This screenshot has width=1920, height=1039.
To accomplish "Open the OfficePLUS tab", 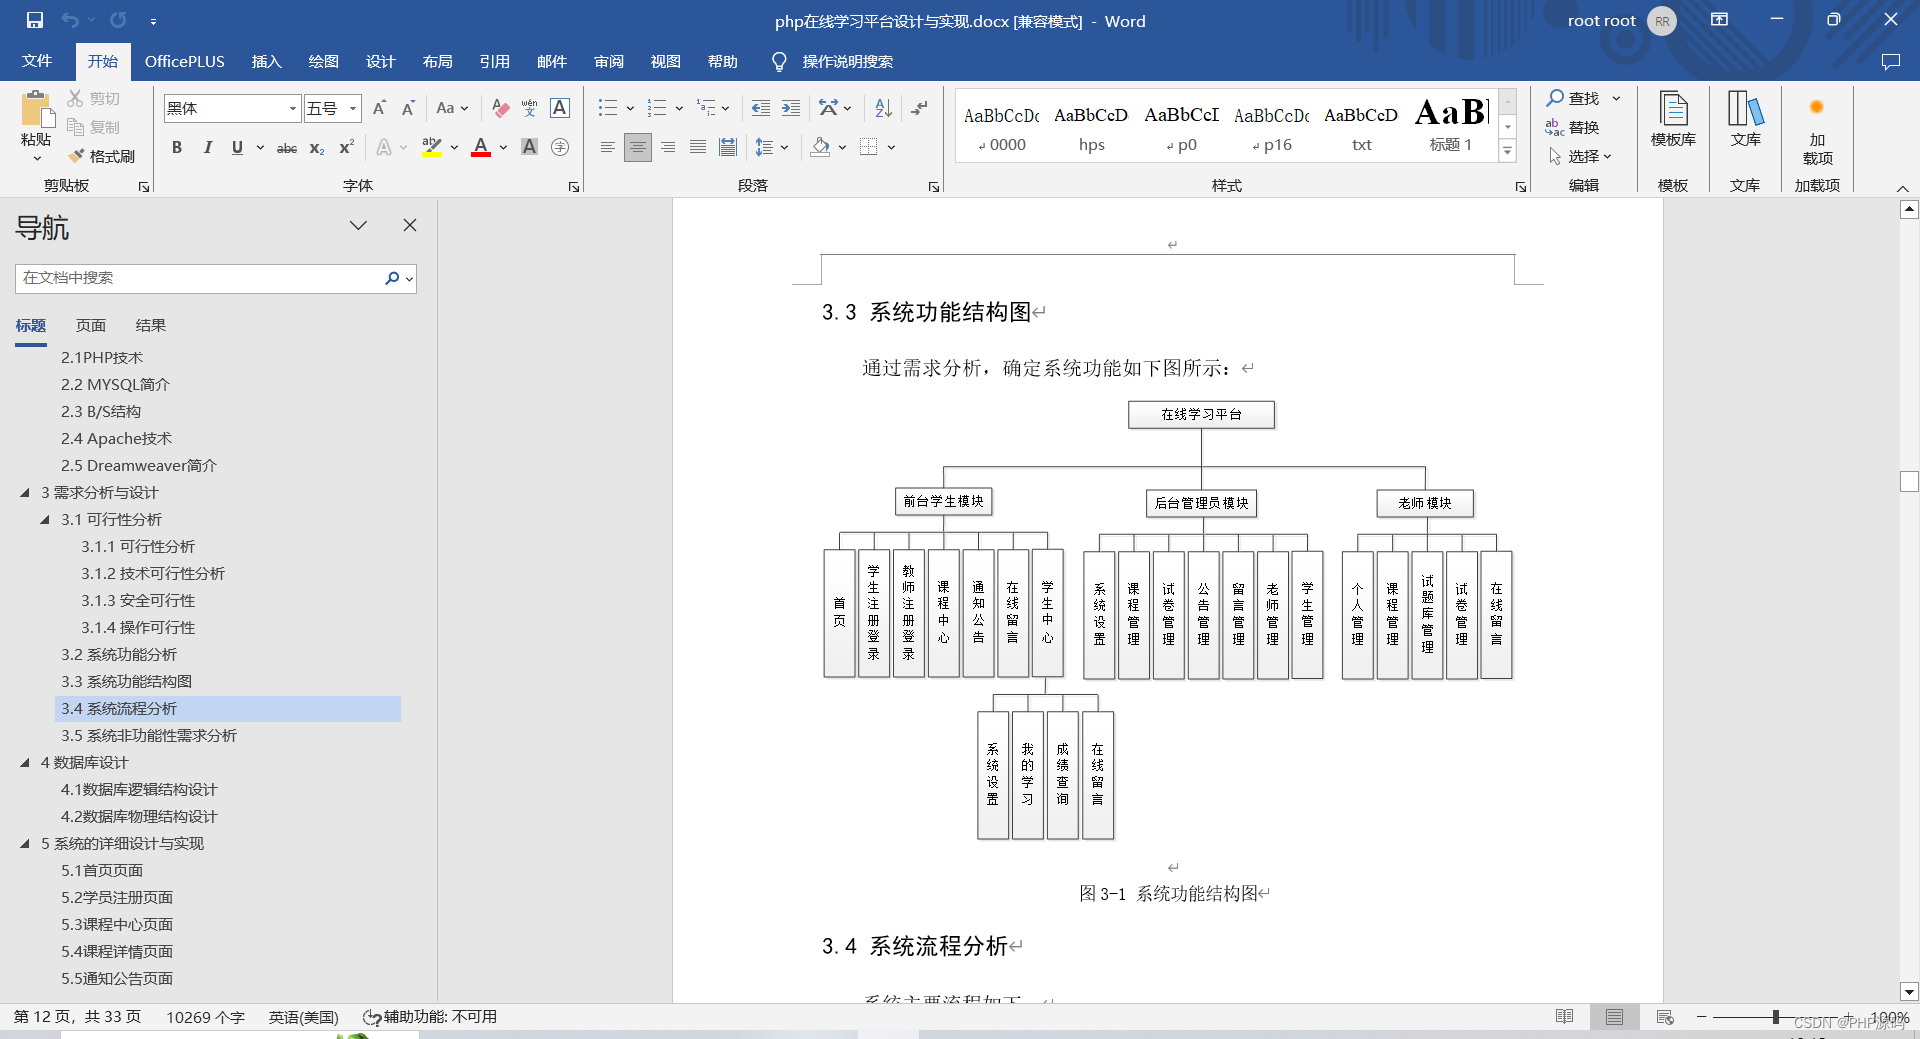I will (184, 61).
